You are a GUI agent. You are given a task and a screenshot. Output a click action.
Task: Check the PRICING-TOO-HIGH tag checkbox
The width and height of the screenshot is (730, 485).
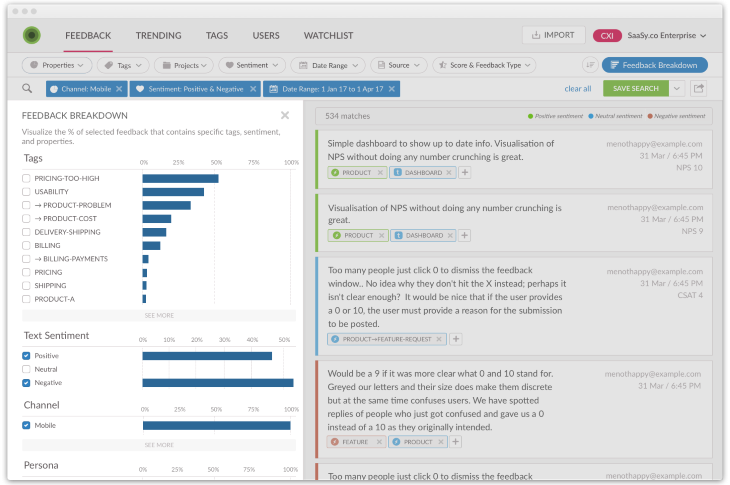point(27,178)
